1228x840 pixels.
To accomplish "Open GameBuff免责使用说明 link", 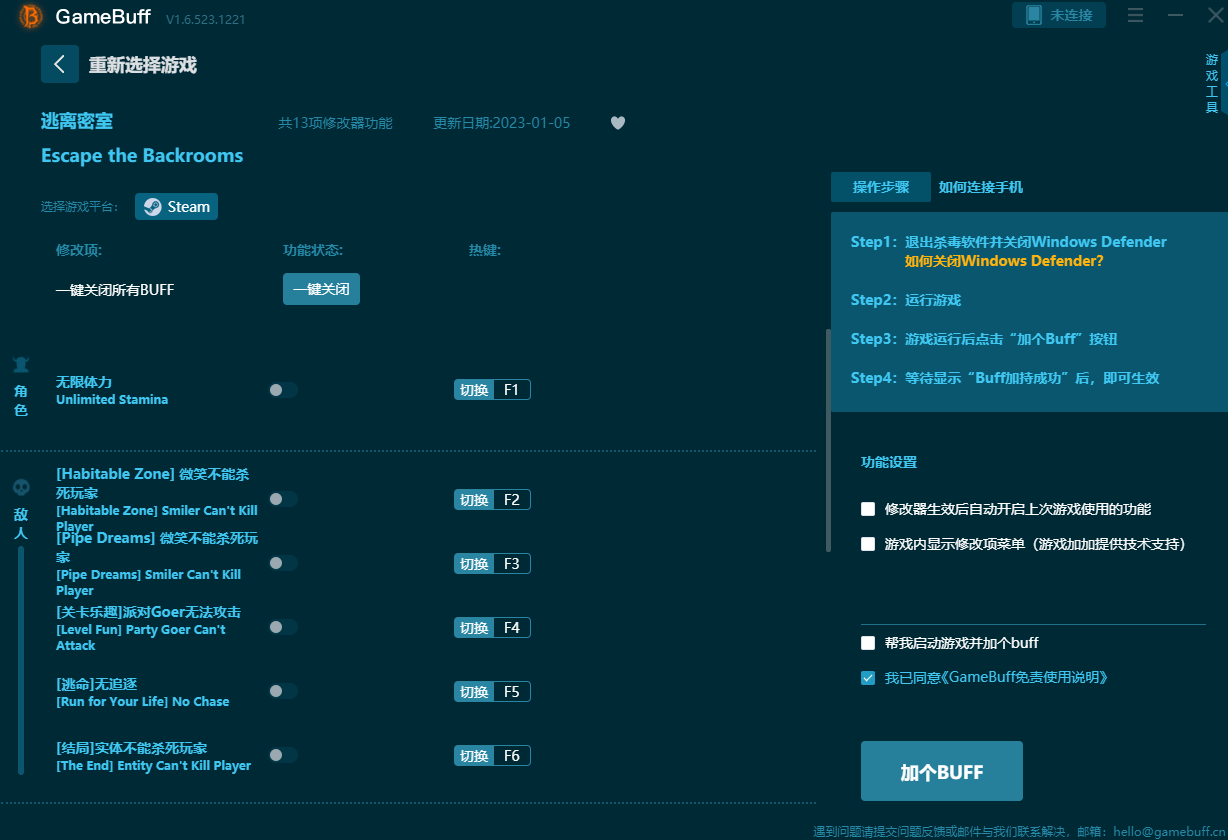I will tap(1028, 678).
